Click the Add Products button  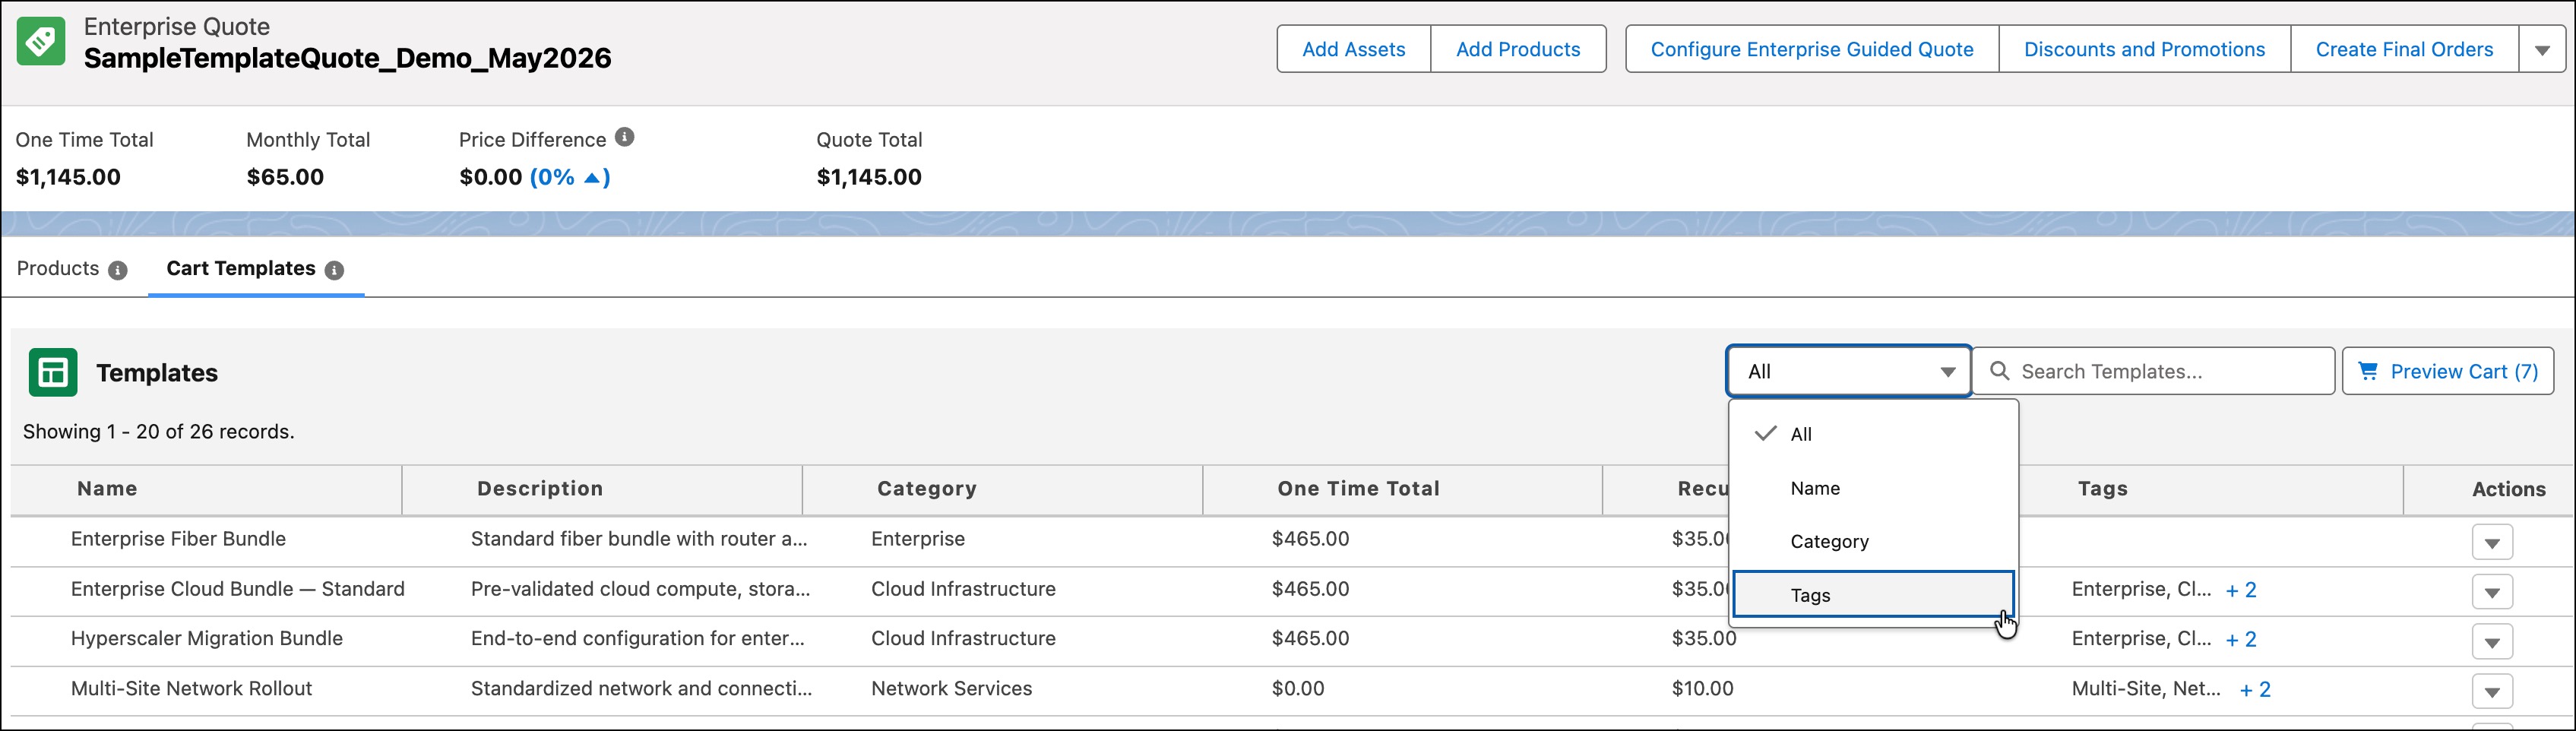coord(1518,49)
